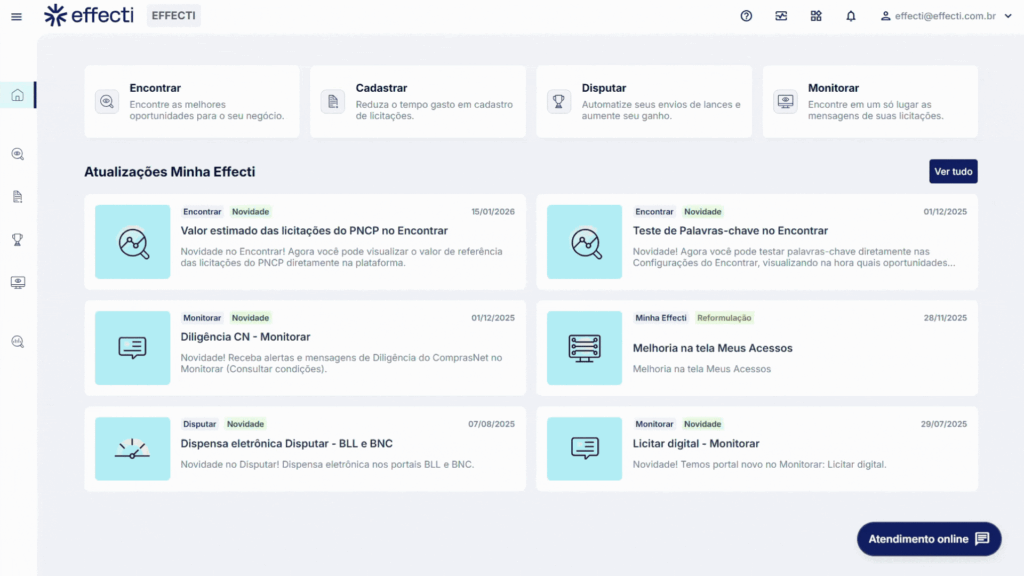Click the Home icon in the sidebar

click(x=17, y=96)
